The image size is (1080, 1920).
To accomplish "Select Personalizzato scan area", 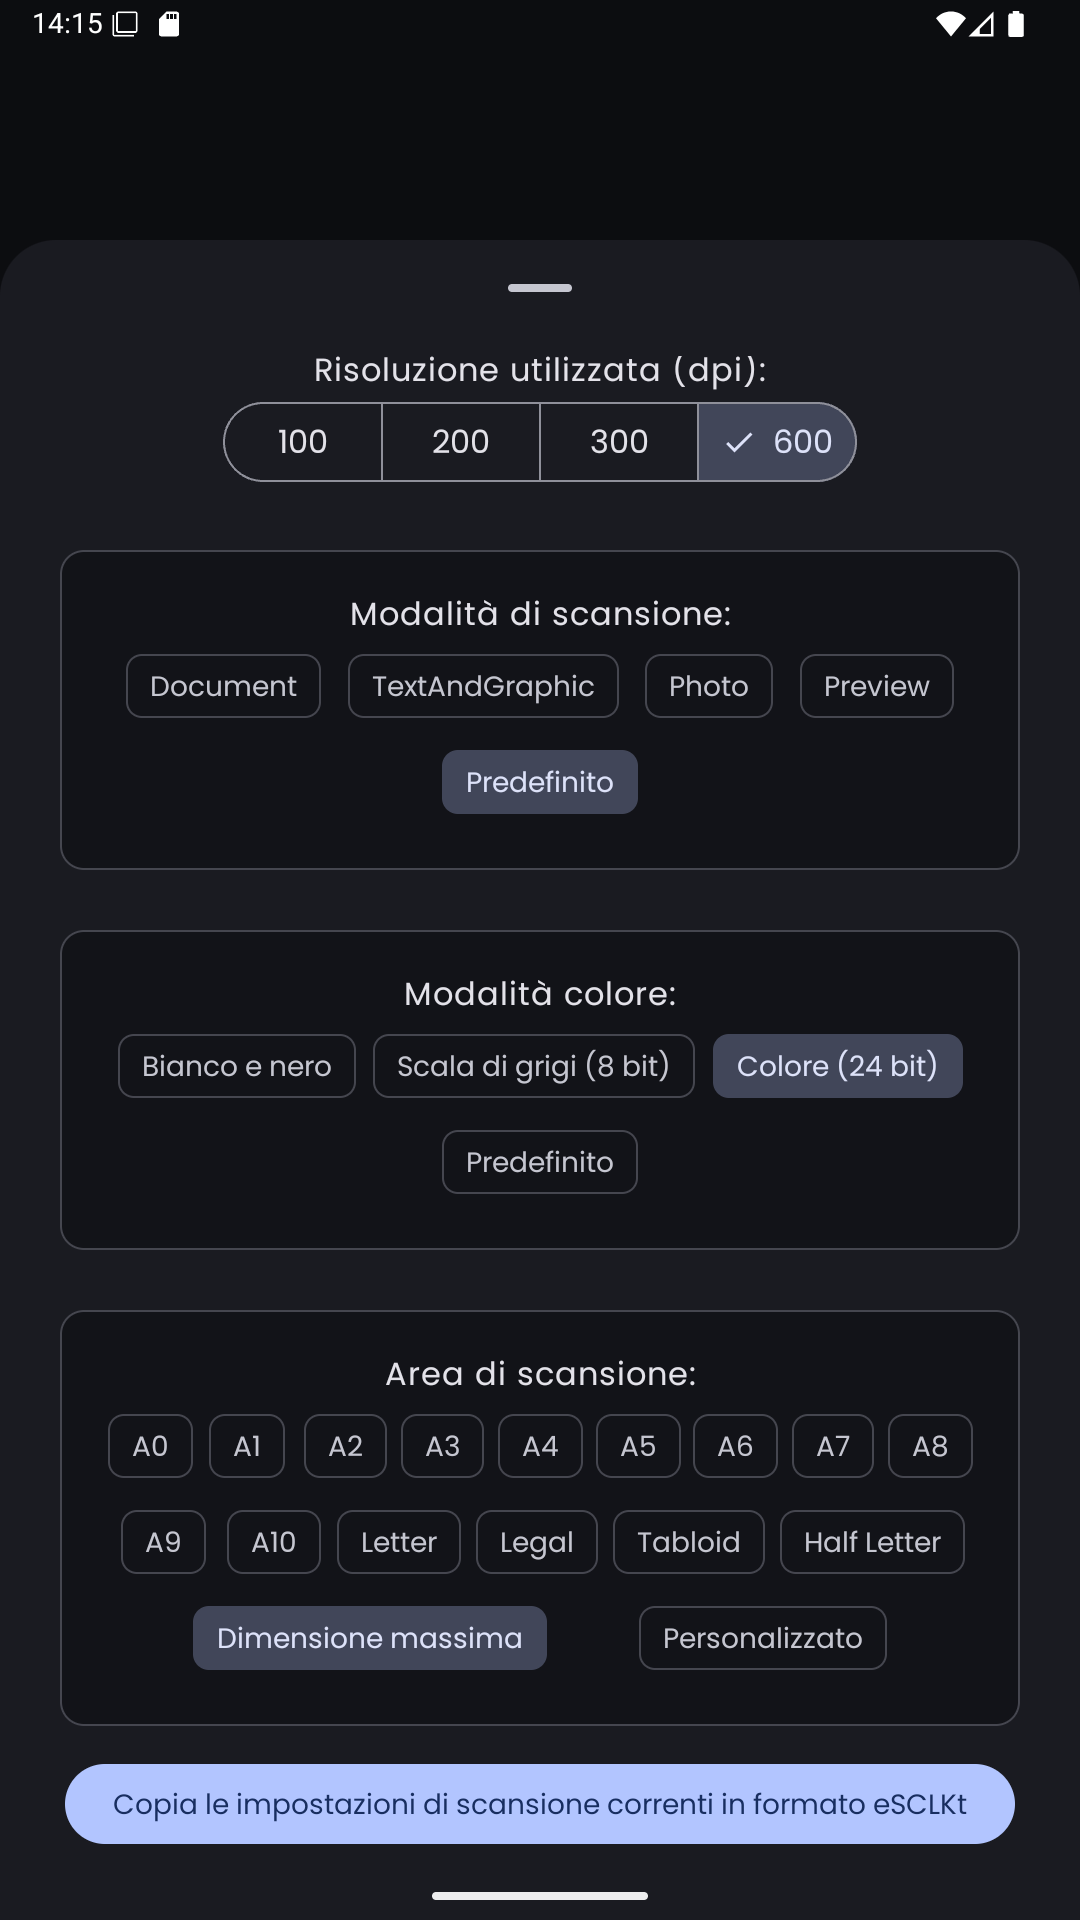I will tap(762, 1638).
